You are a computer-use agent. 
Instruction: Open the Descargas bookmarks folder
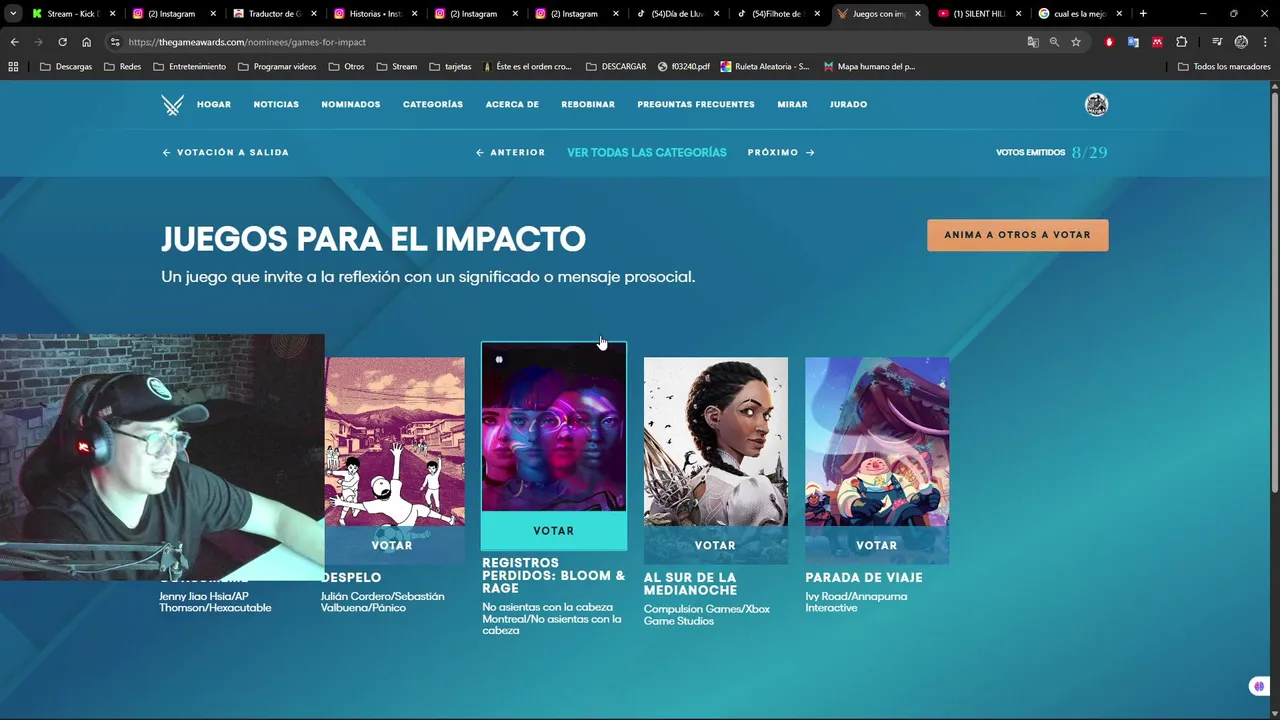(66, 67)
